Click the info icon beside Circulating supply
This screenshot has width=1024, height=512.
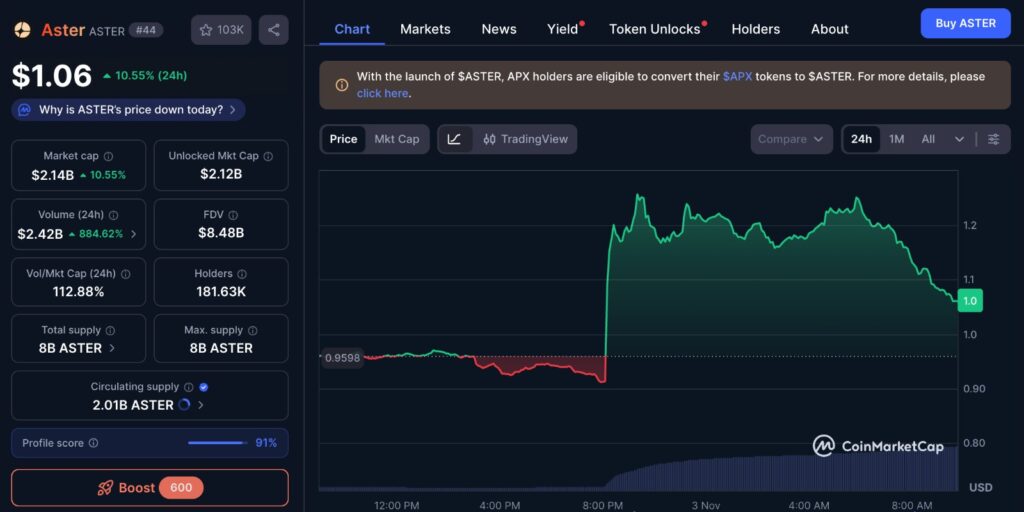[x=189, y=387]
